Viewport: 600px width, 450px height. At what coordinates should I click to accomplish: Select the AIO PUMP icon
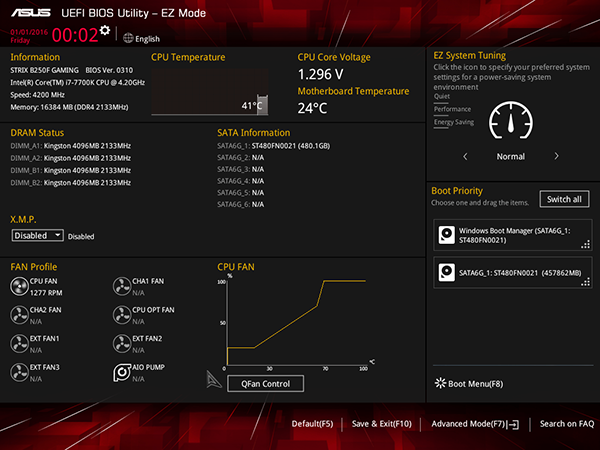point(122,372)
